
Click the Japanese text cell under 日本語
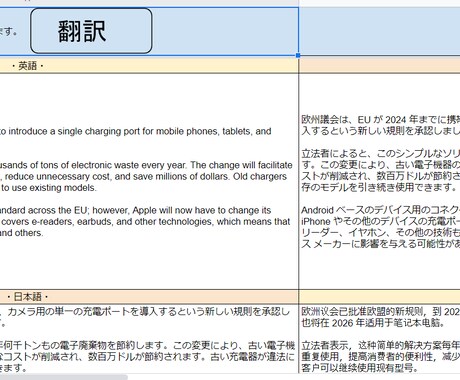pos(149,339)
